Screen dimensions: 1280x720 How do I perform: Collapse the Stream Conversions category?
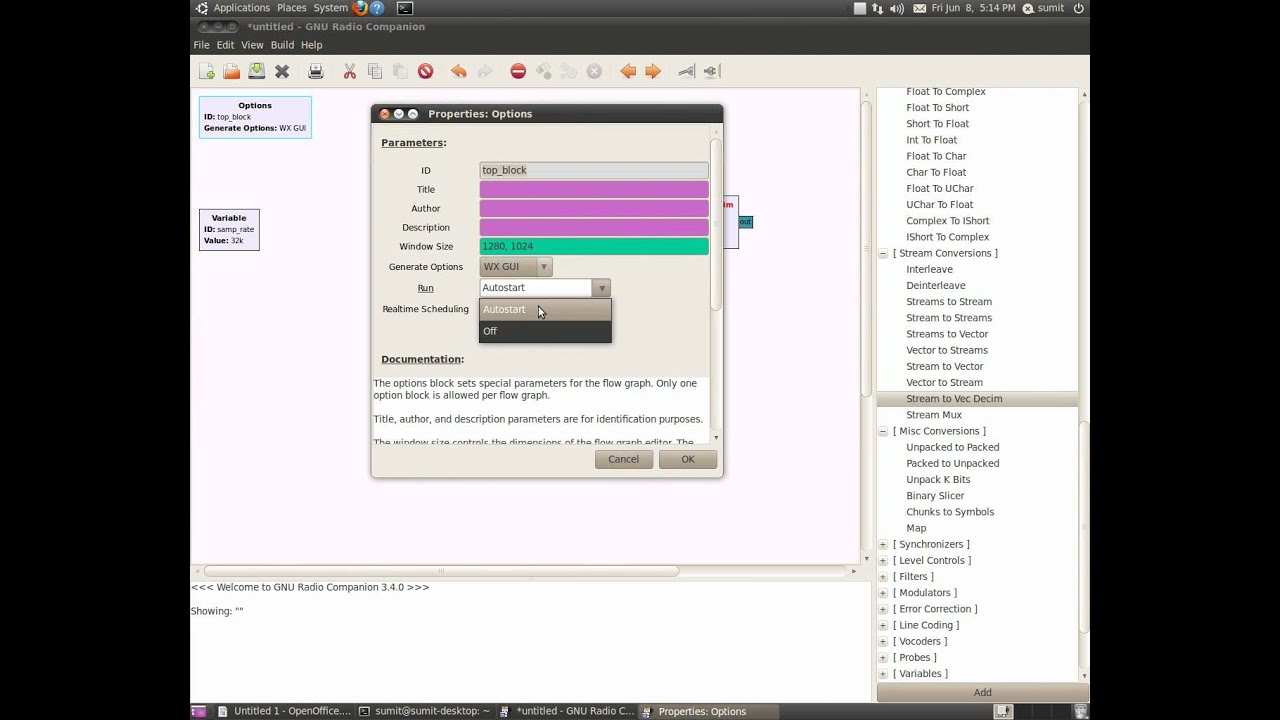883,253
